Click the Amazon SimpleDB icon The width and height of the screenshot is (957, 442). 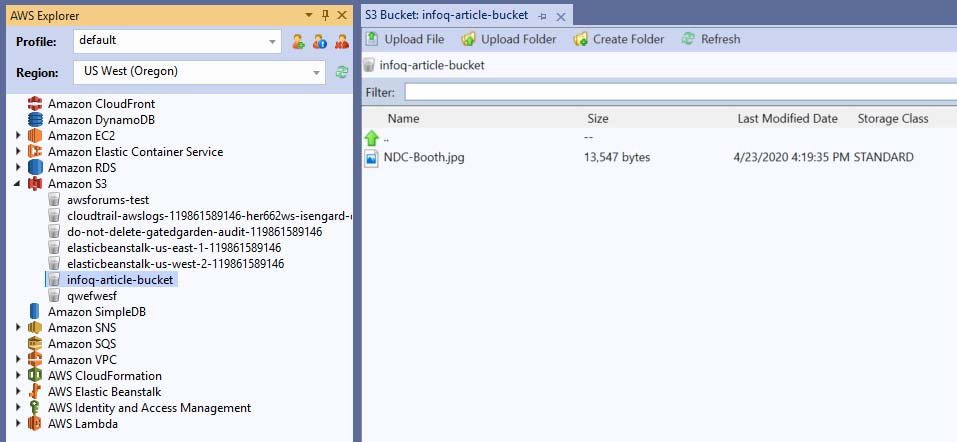tap(35, 311)
